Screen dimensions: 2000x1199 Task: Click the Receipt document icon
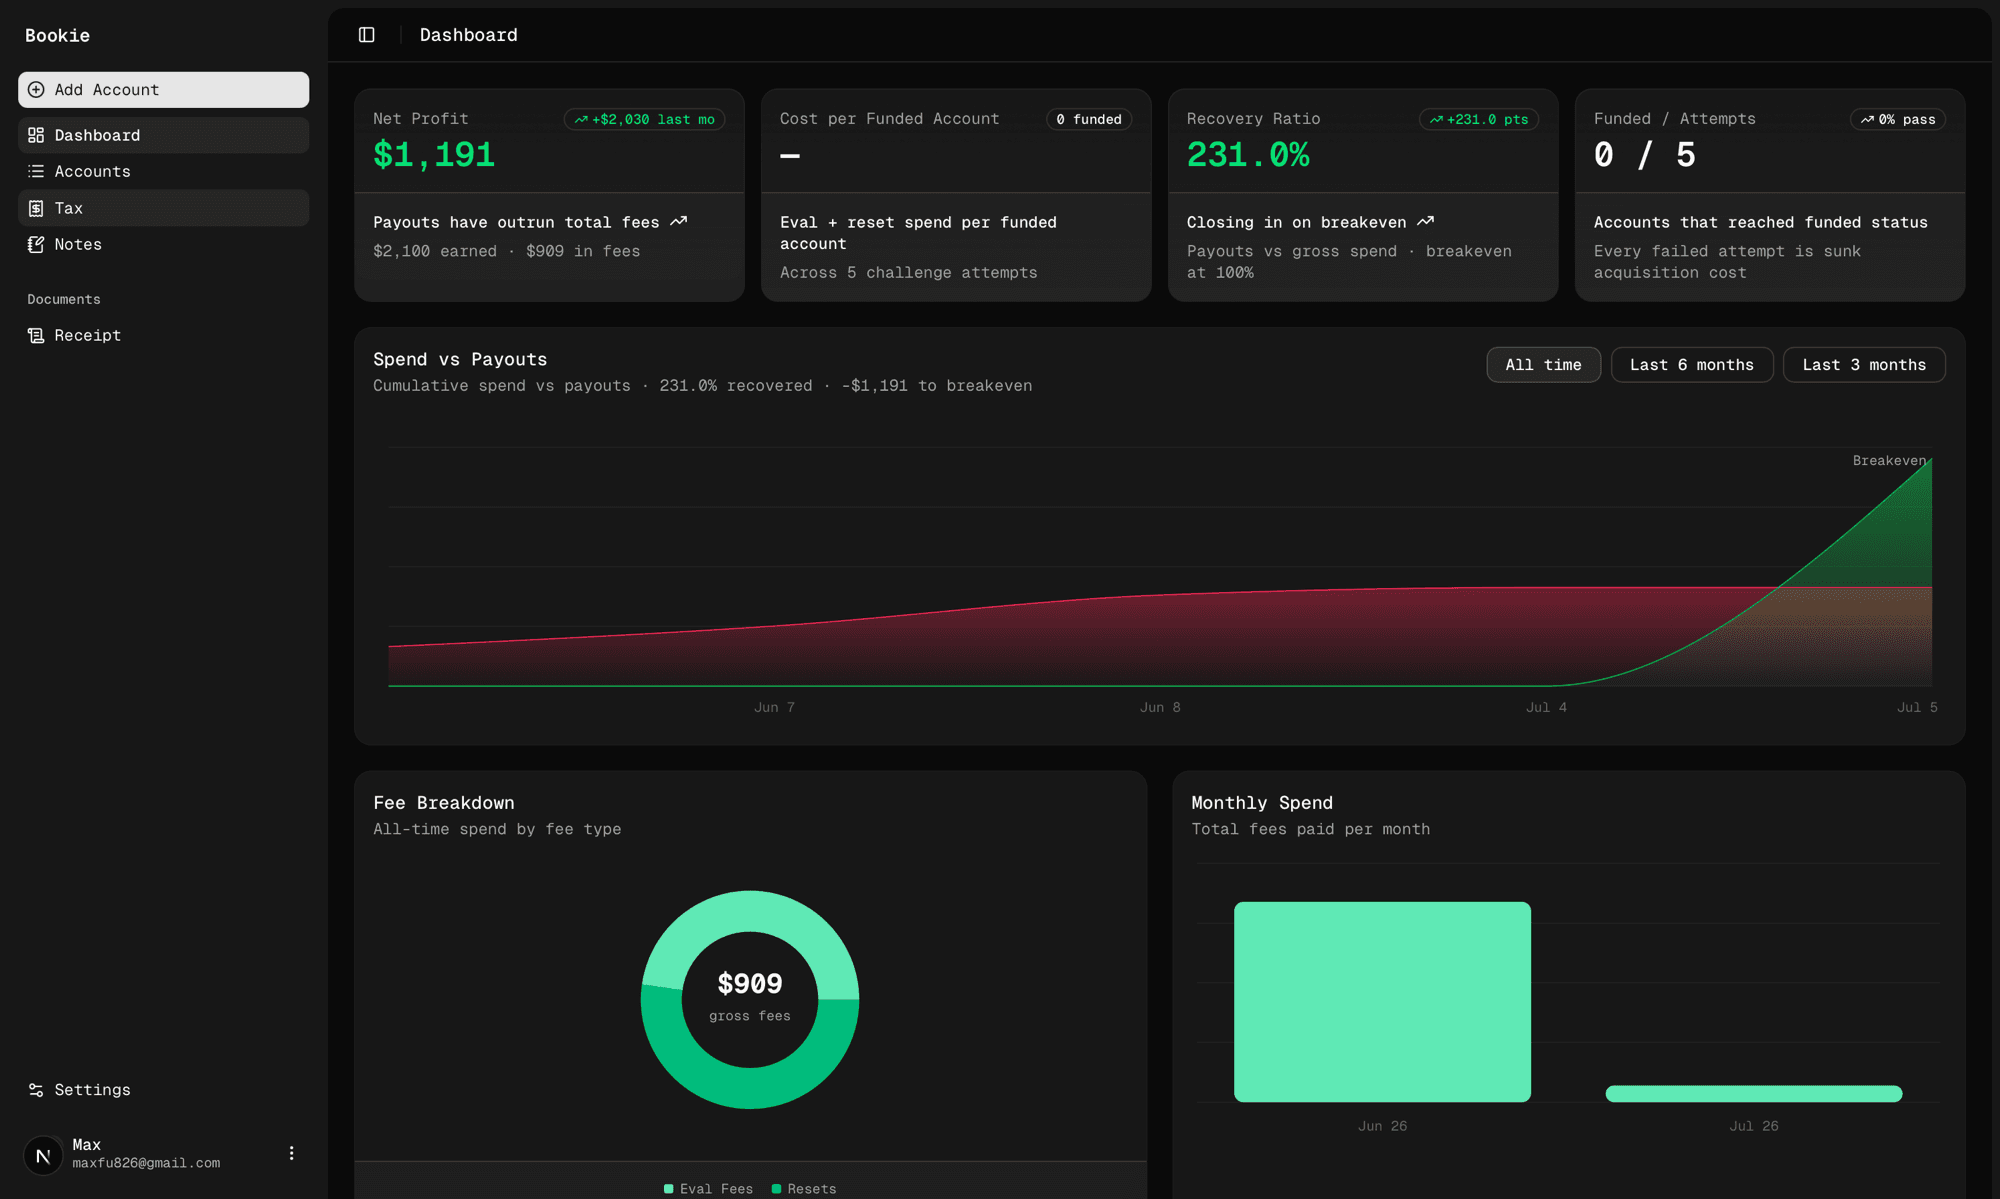point(36,335)
